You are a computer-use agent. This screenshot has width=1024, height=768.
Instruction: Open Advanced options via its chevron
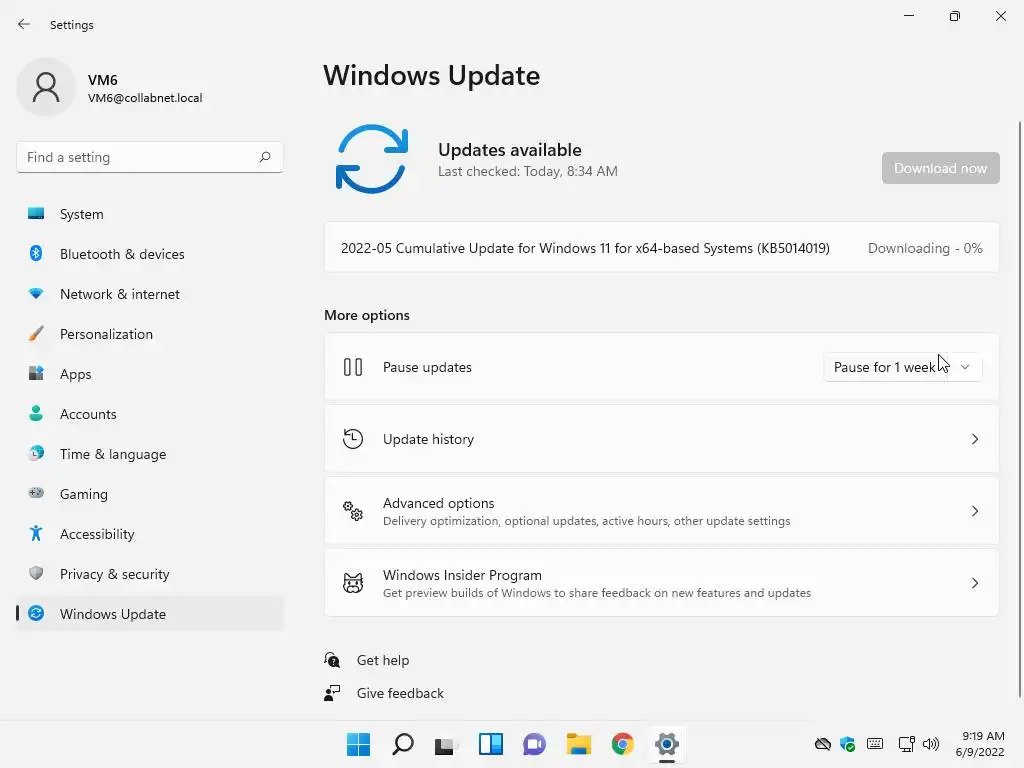974,511
